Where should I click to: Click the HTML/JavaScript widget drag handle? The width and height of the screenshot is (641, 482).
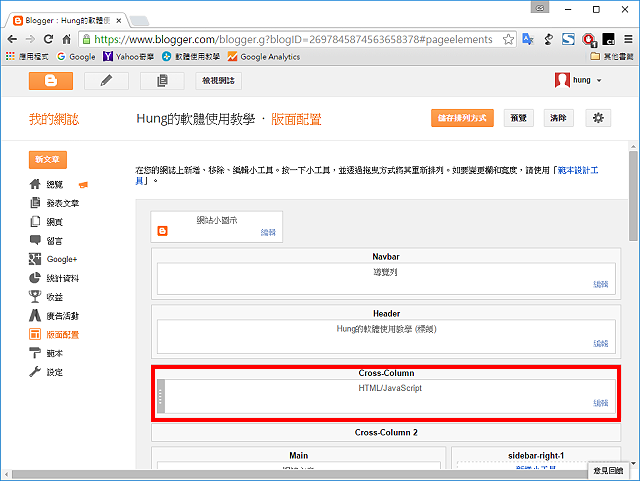161,396
